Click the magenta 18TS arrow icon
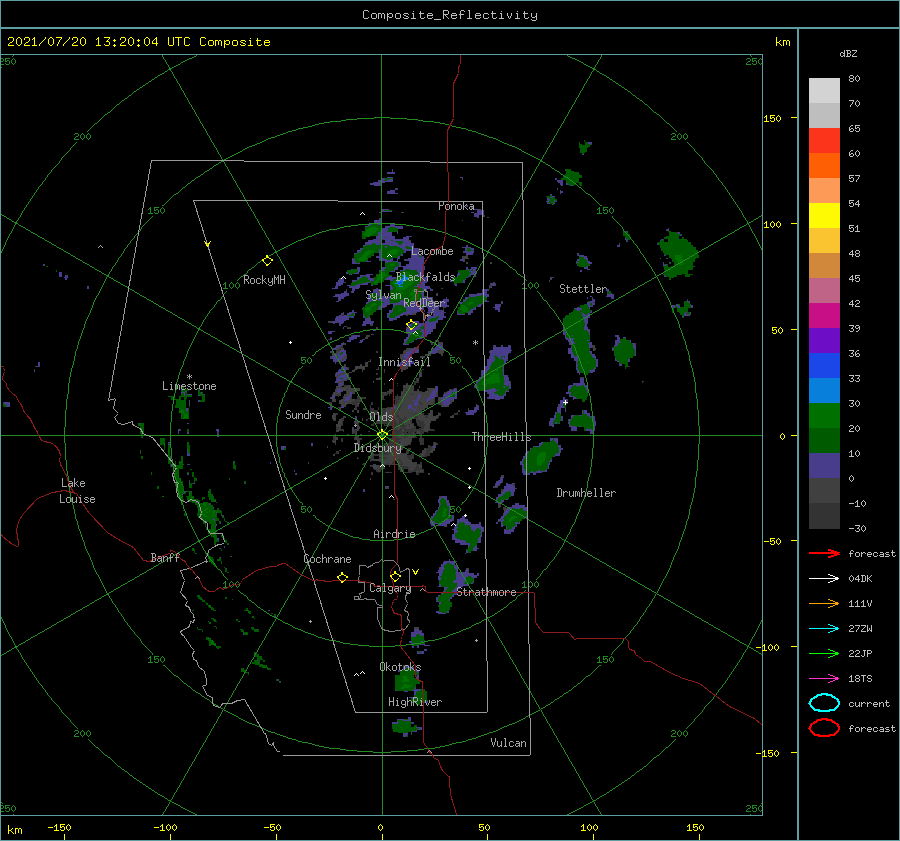This screenshot has height=841, width=900. 824,679
